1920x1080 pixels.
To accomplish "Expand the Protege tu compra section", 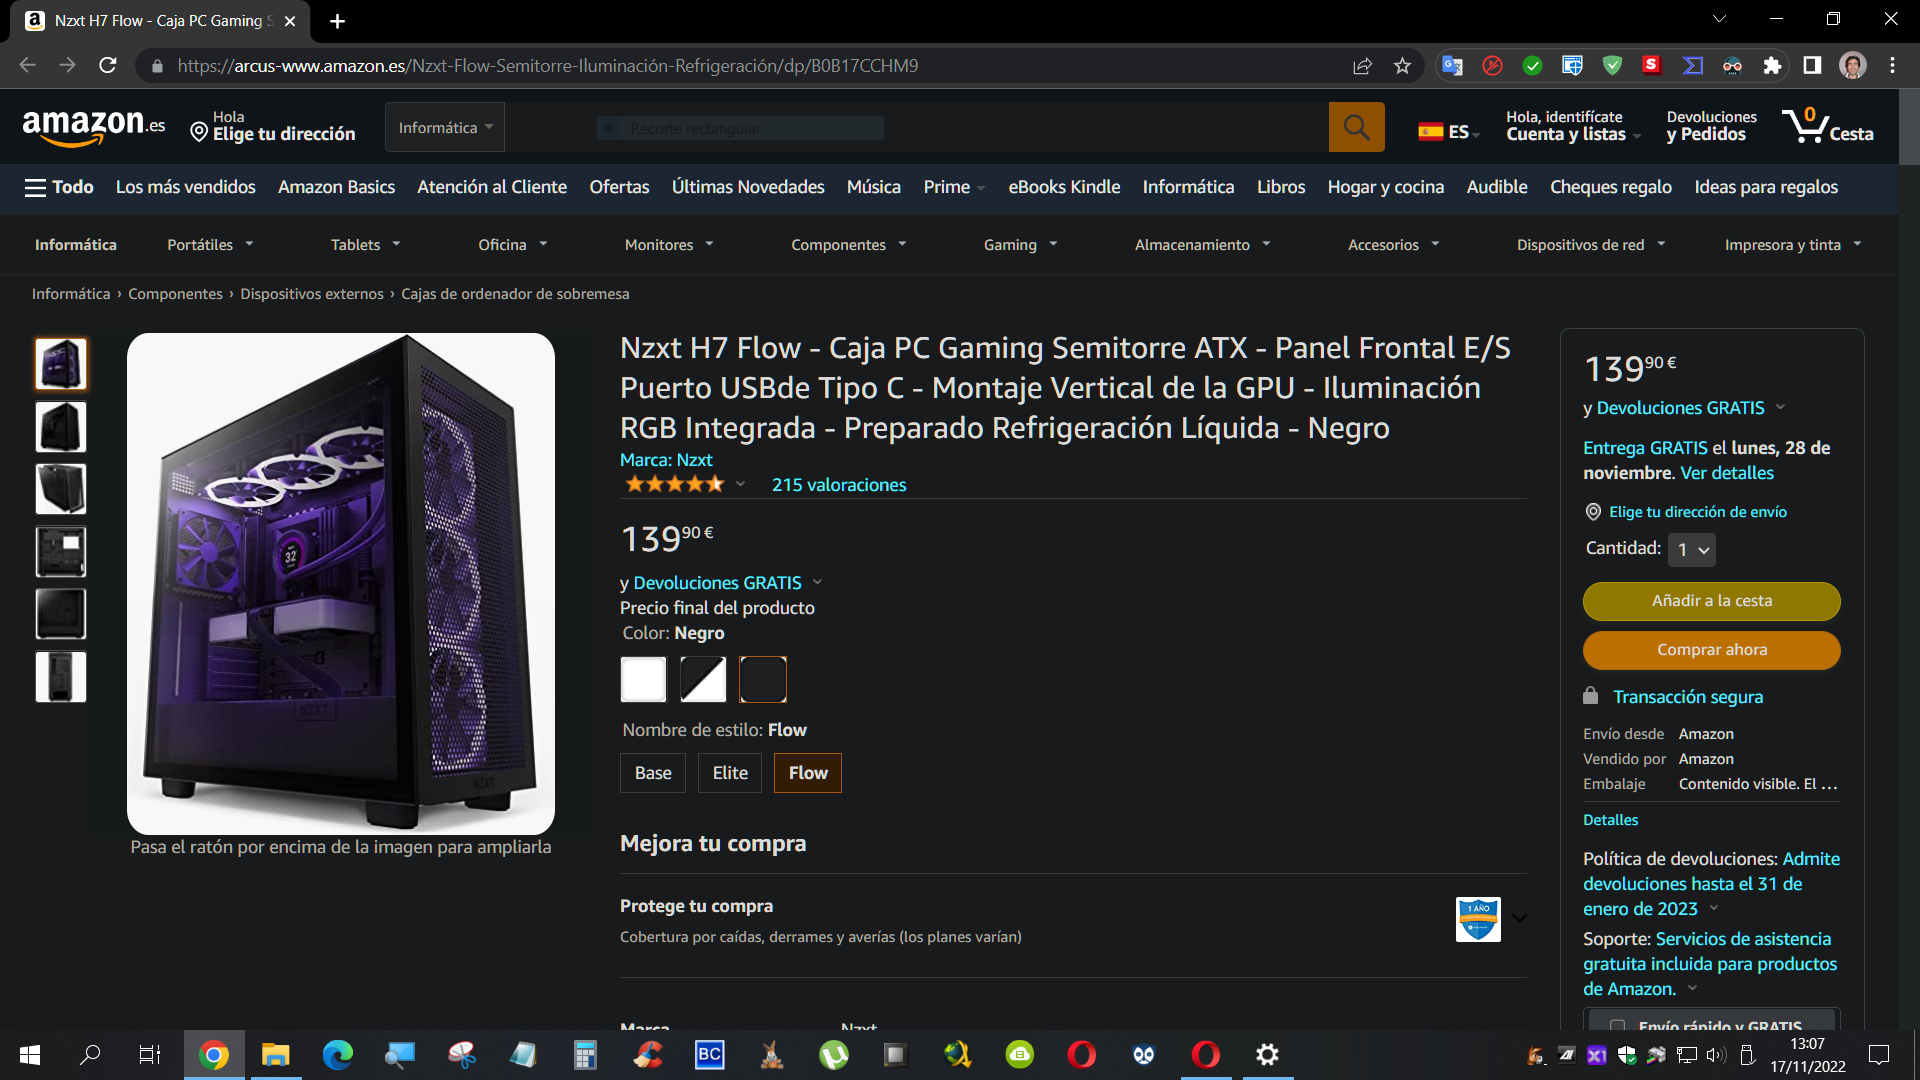I will click(1519, 918).
